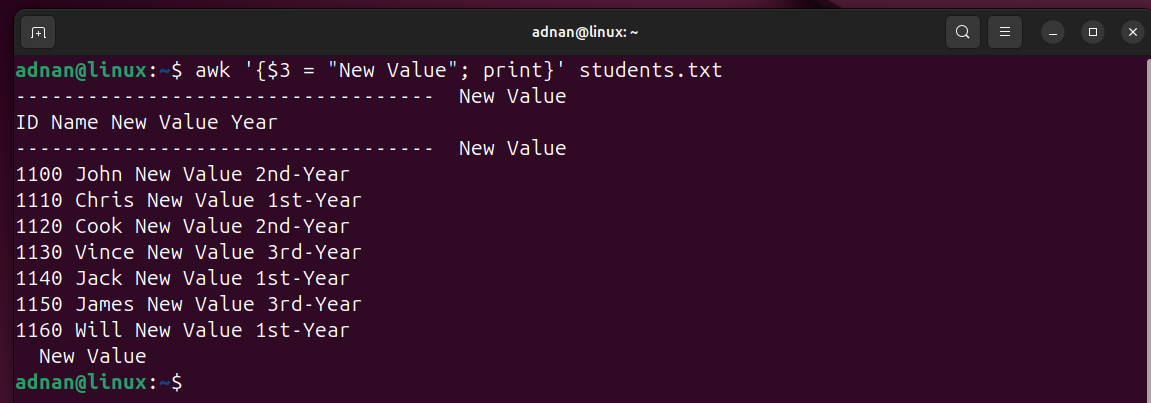Click the header line ID Name New Value Year
Screen dimensions: 1151x403
[147, 123]
